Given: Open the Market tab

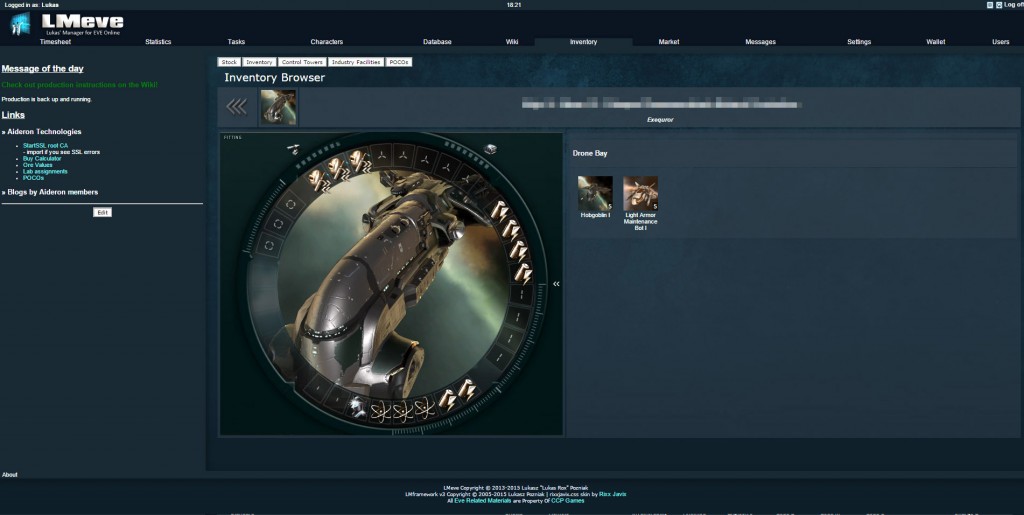Looking at the screenshot, I should pos(669,42).
